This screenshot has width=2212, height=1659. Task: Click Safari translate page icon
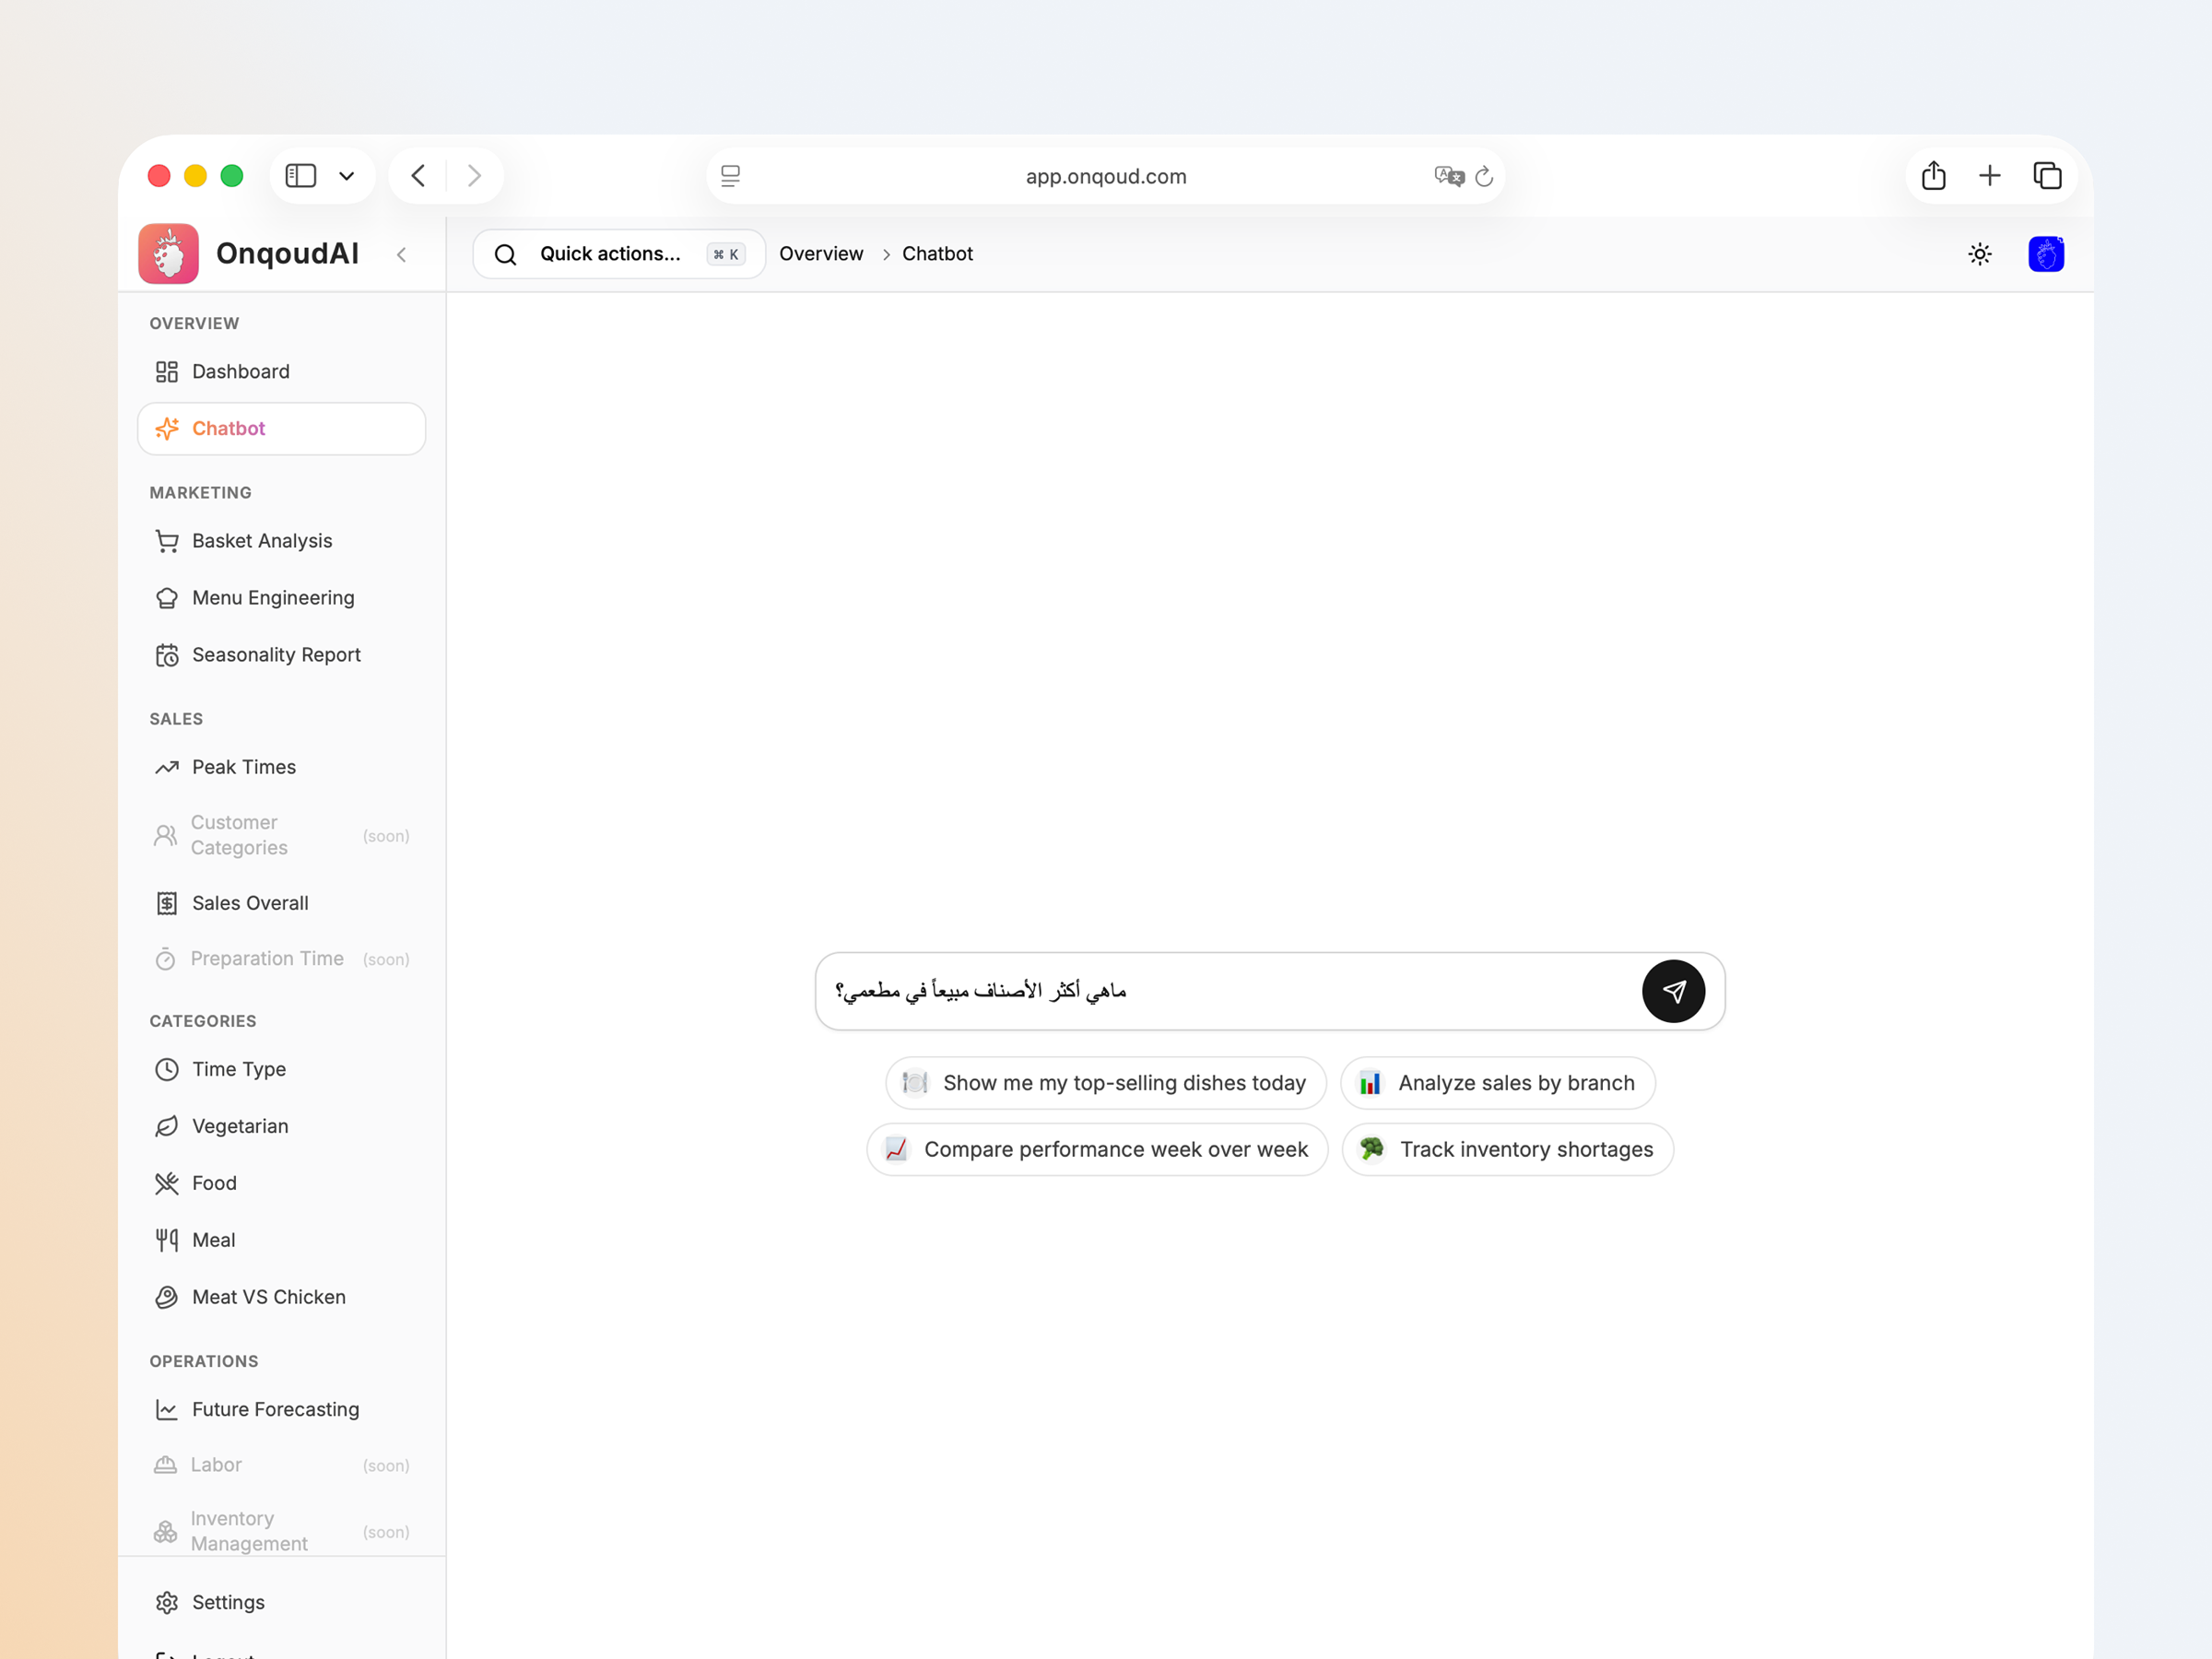point(1447,176)
